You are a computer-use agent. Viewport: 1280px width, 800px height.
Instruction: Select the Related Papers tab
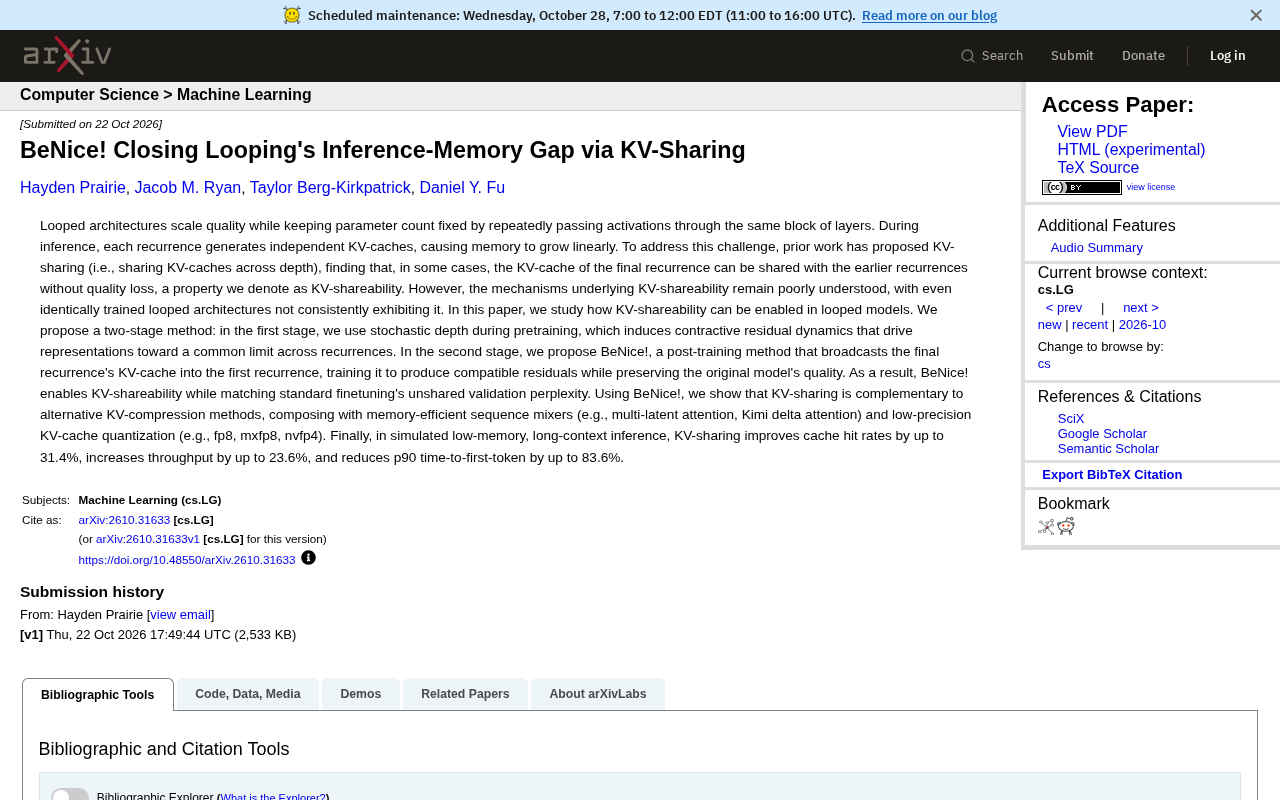(x=465, y=694)
